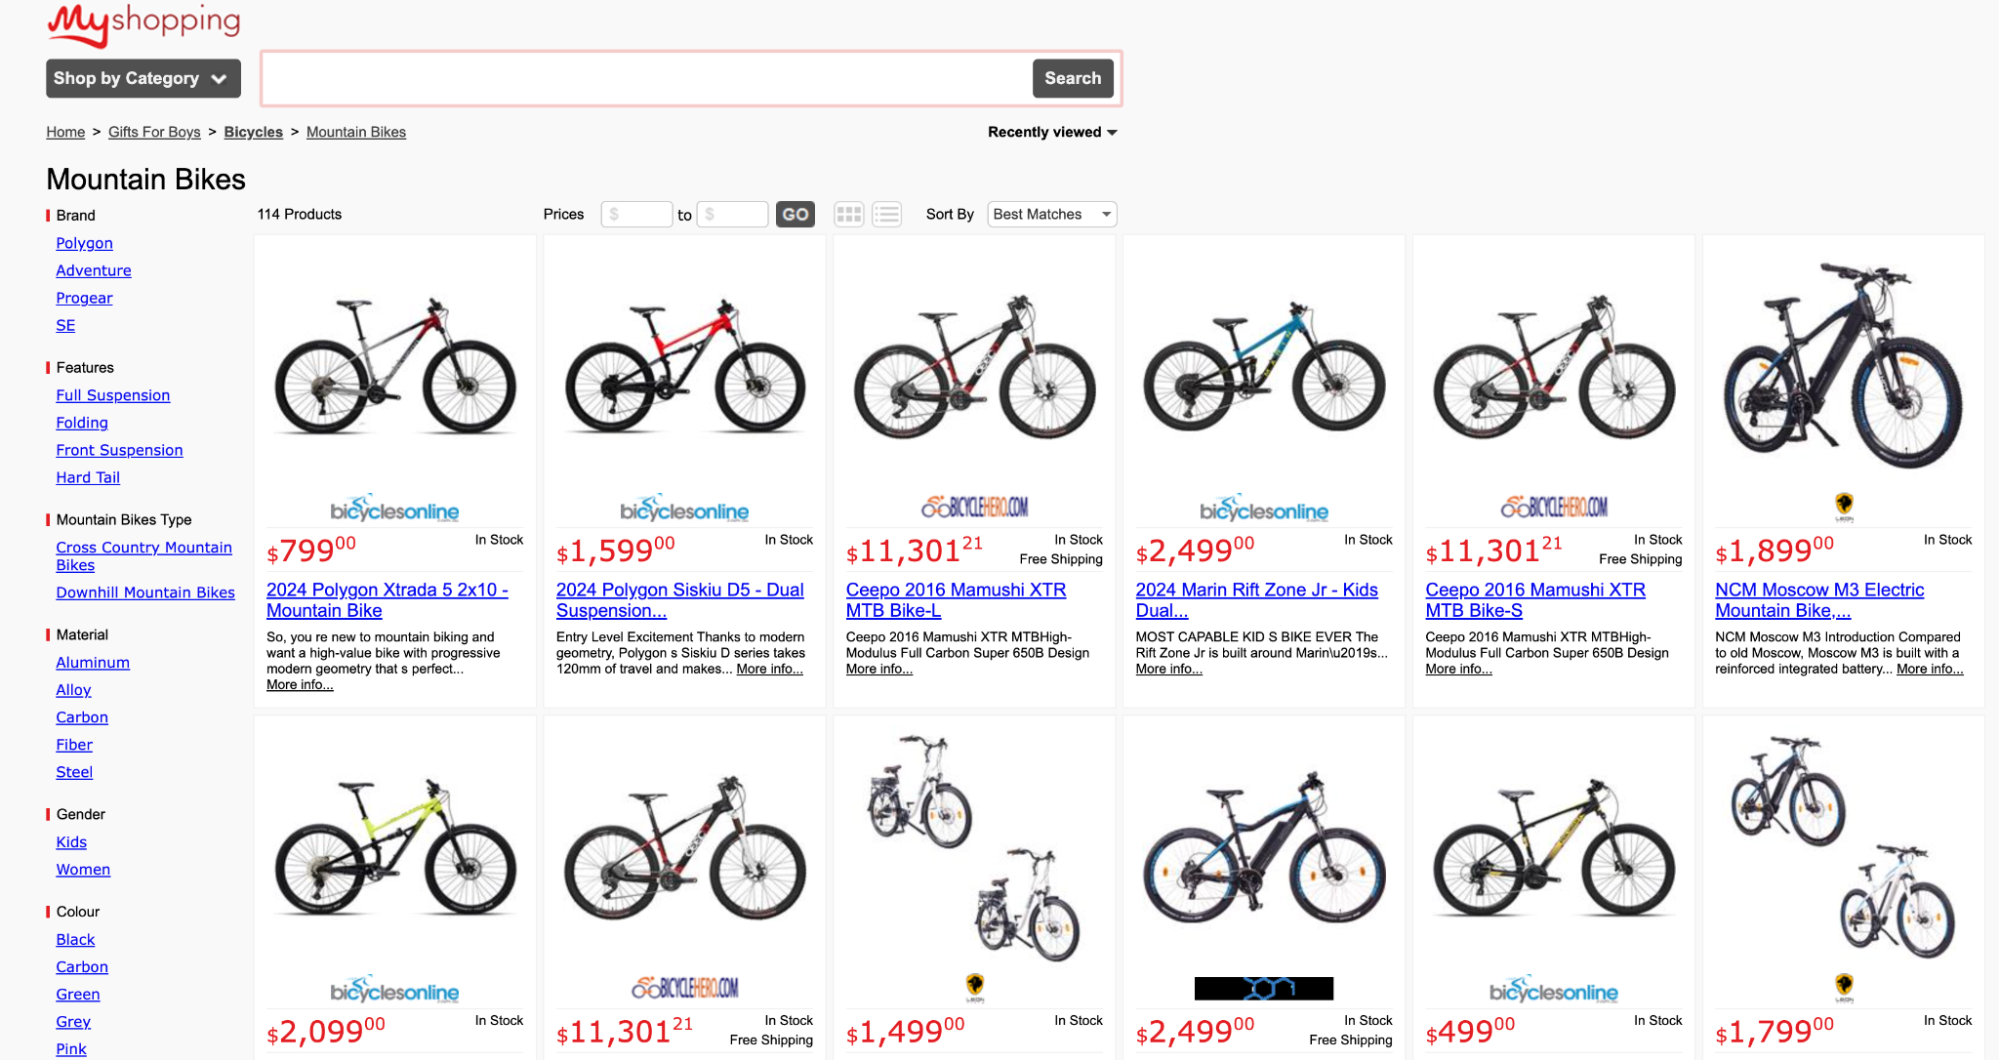Click Polygon Siskiu D5 bike thumbnail
The width and height of the screenshot is (1999, 1061).
tap(685, 366)
